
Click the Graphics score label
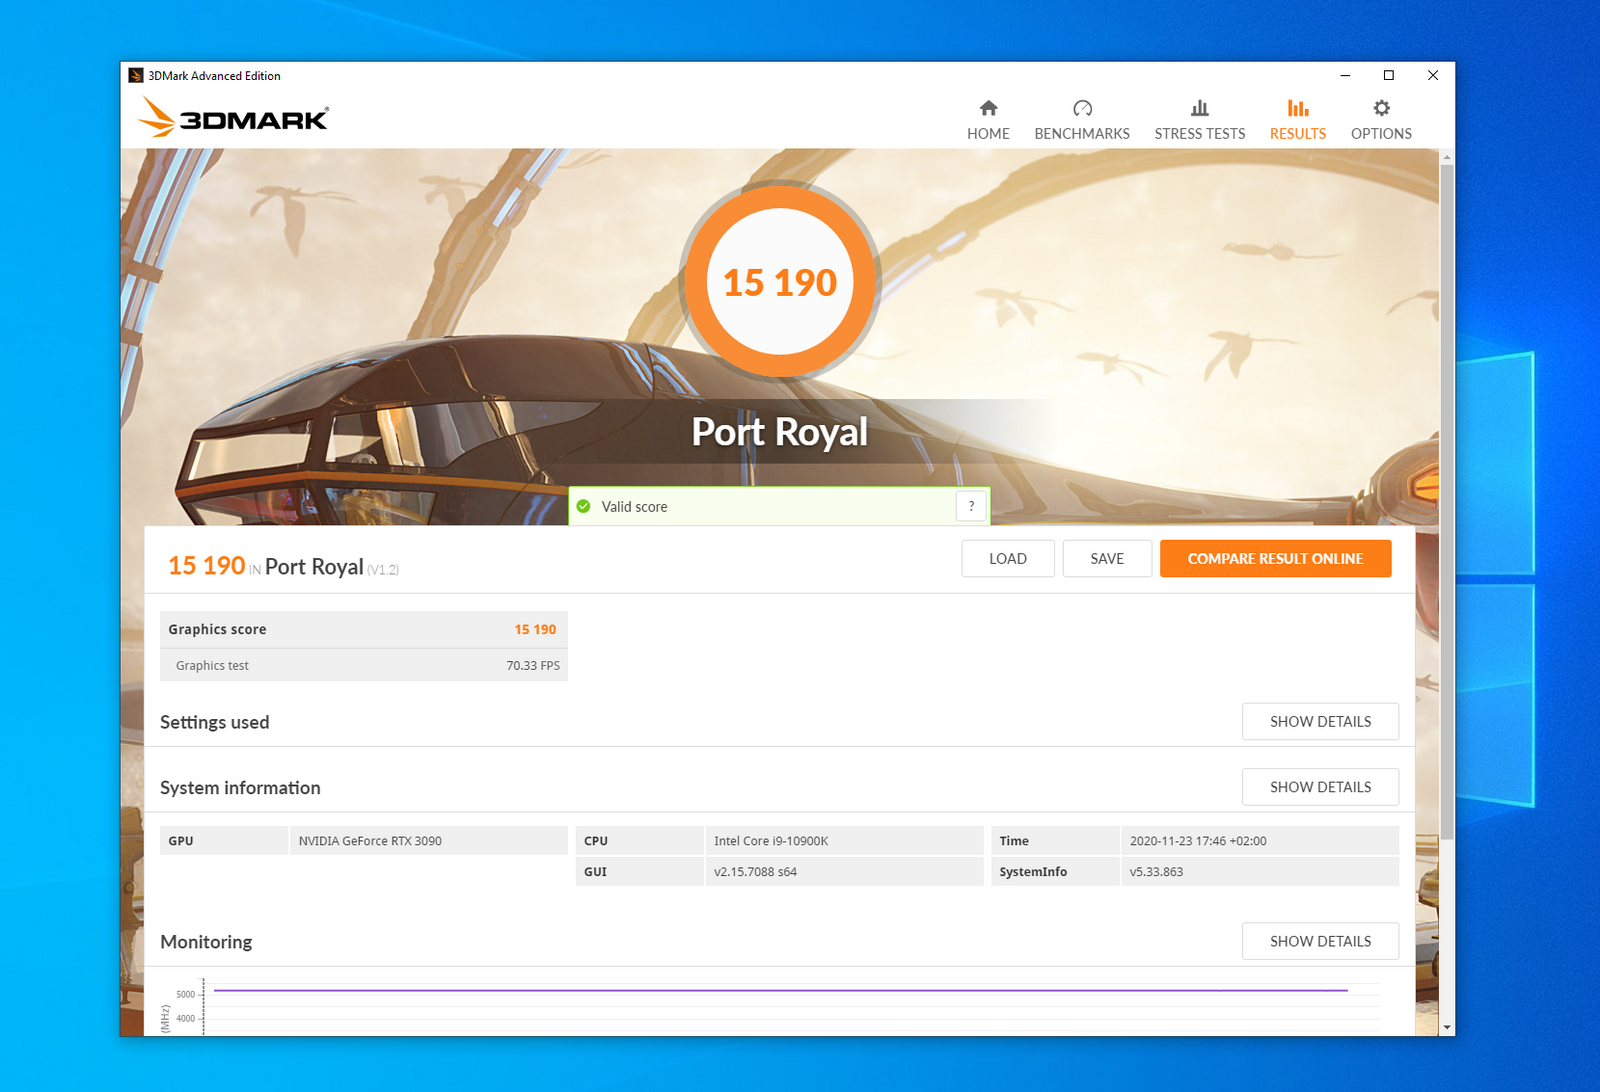point(217,629)
